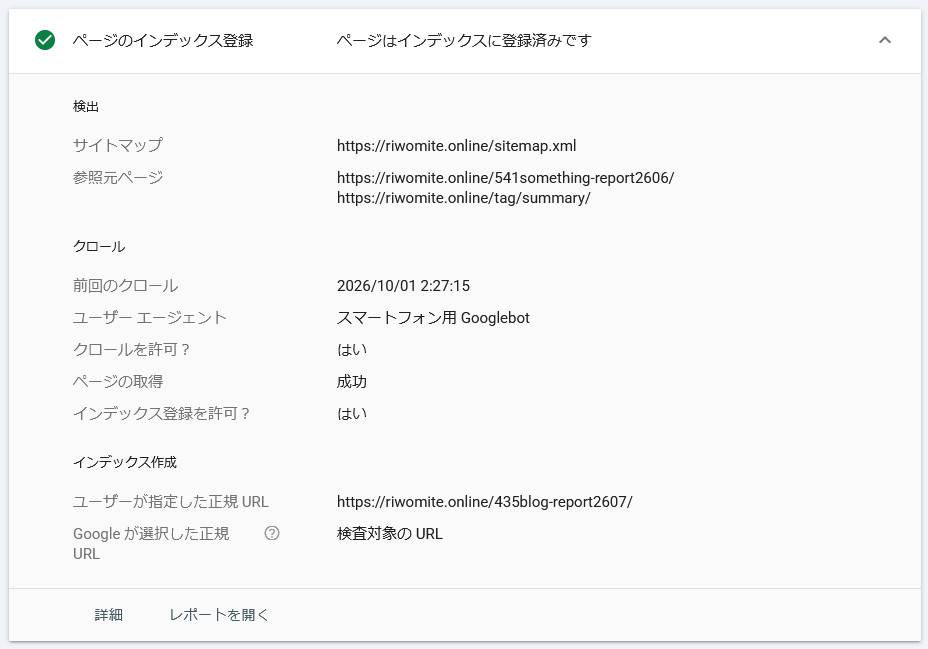Click 検査対象の URL value
The height and width of the screenshot is (649, 928).
click(x=389, y=534)
